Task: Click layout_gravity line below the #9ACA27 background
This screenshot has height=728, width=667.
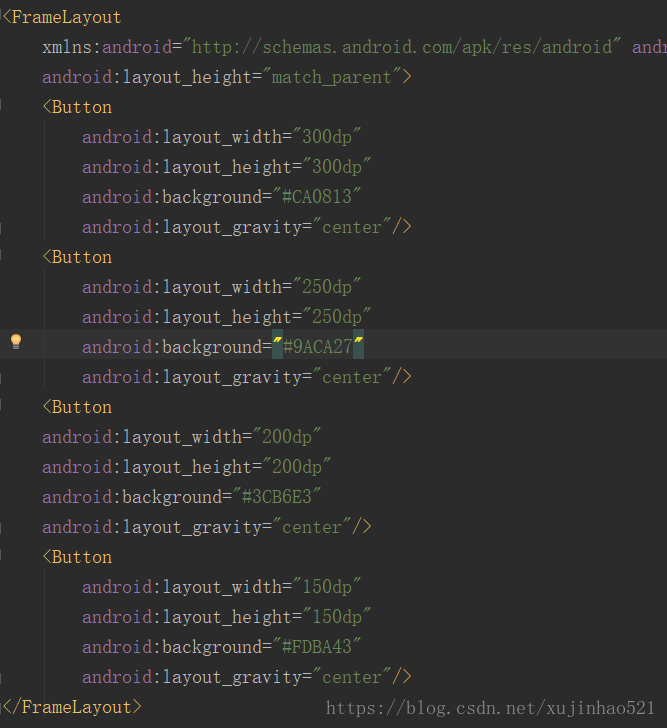Action: point(246,377)
